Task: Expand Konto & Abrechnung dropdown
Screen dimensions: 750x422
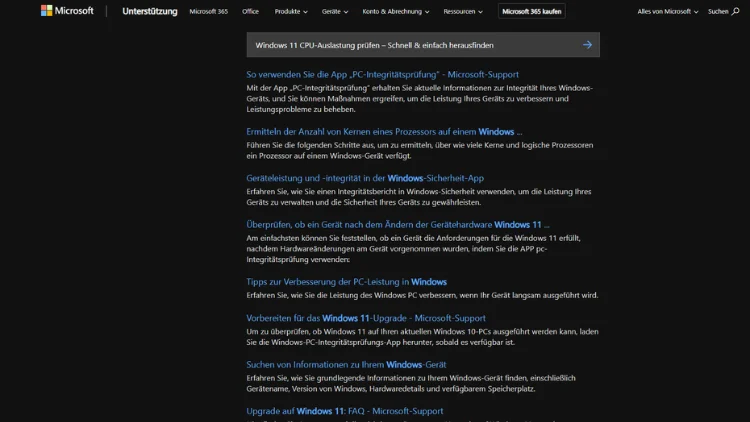Action: [x=396, y=11]
